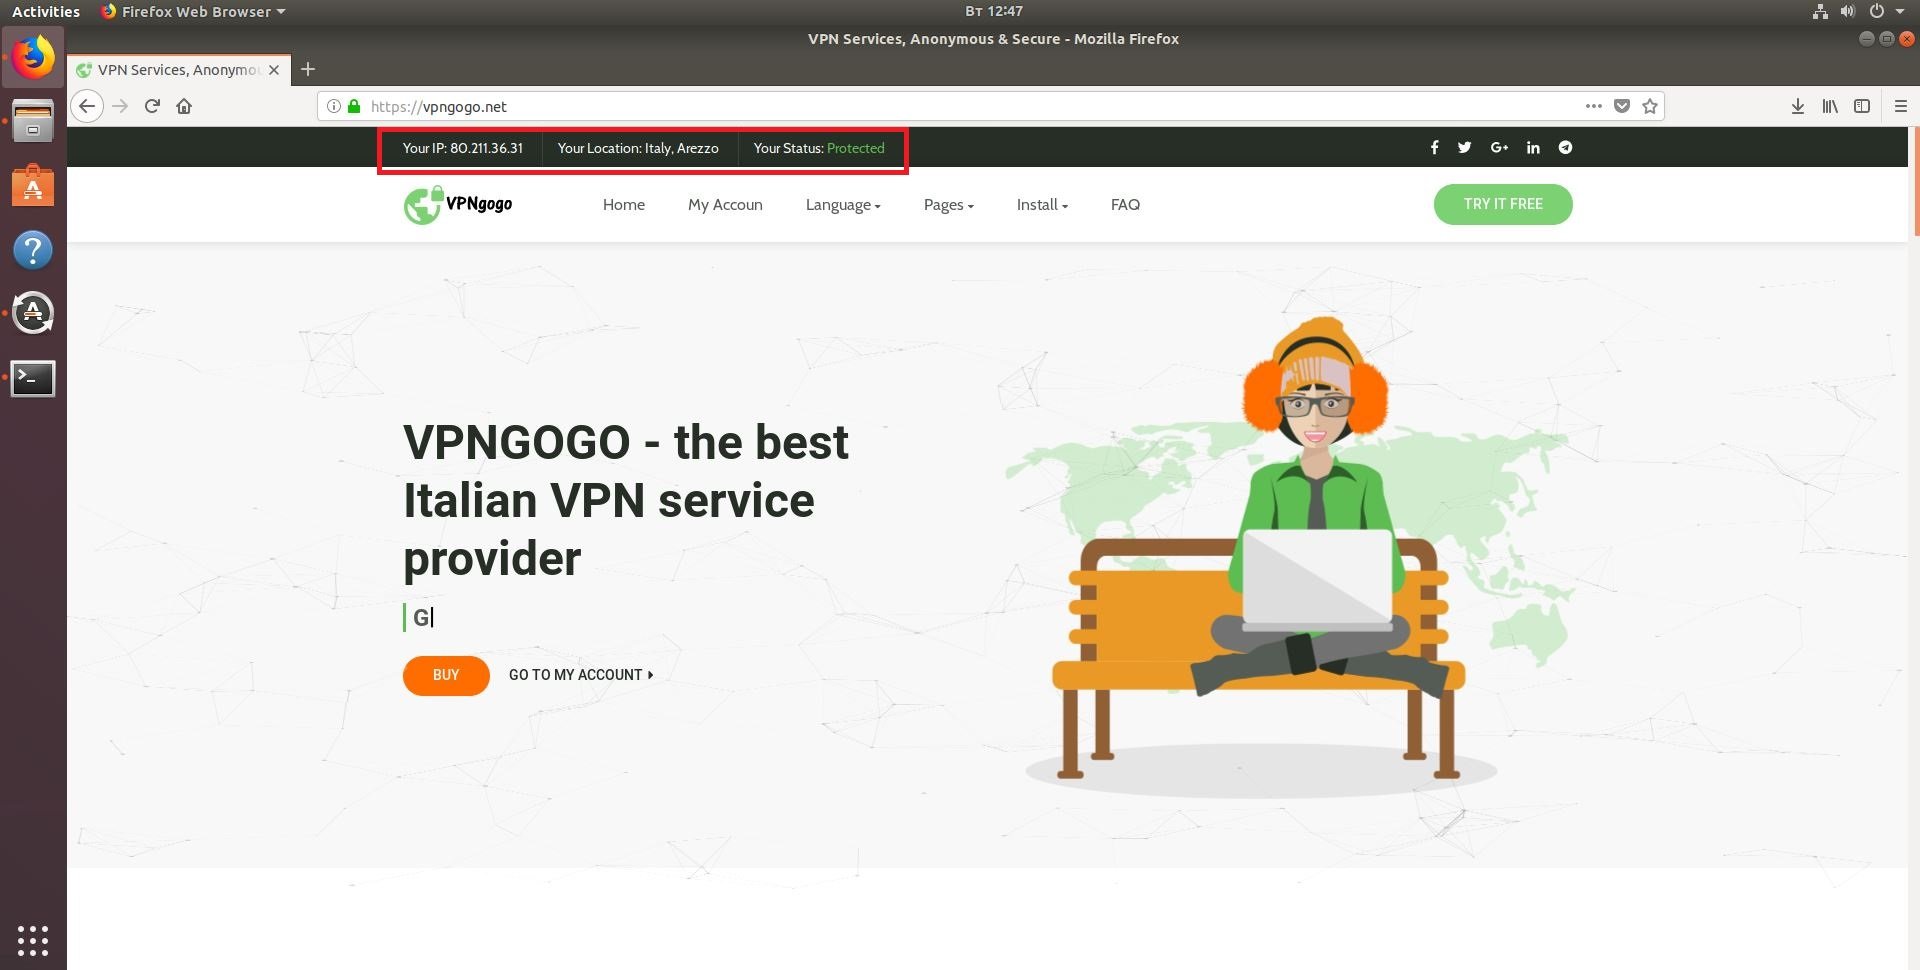Screen dimensions: 1920x970
Task: Open Software Updater in the dock
Action: click(x=33, y=313)
